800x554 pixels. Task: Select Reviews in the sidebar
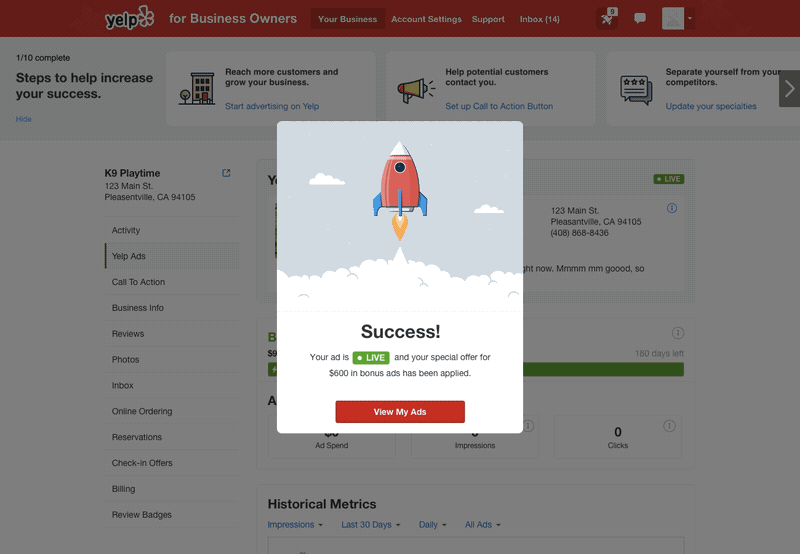[x=172, y=334]
